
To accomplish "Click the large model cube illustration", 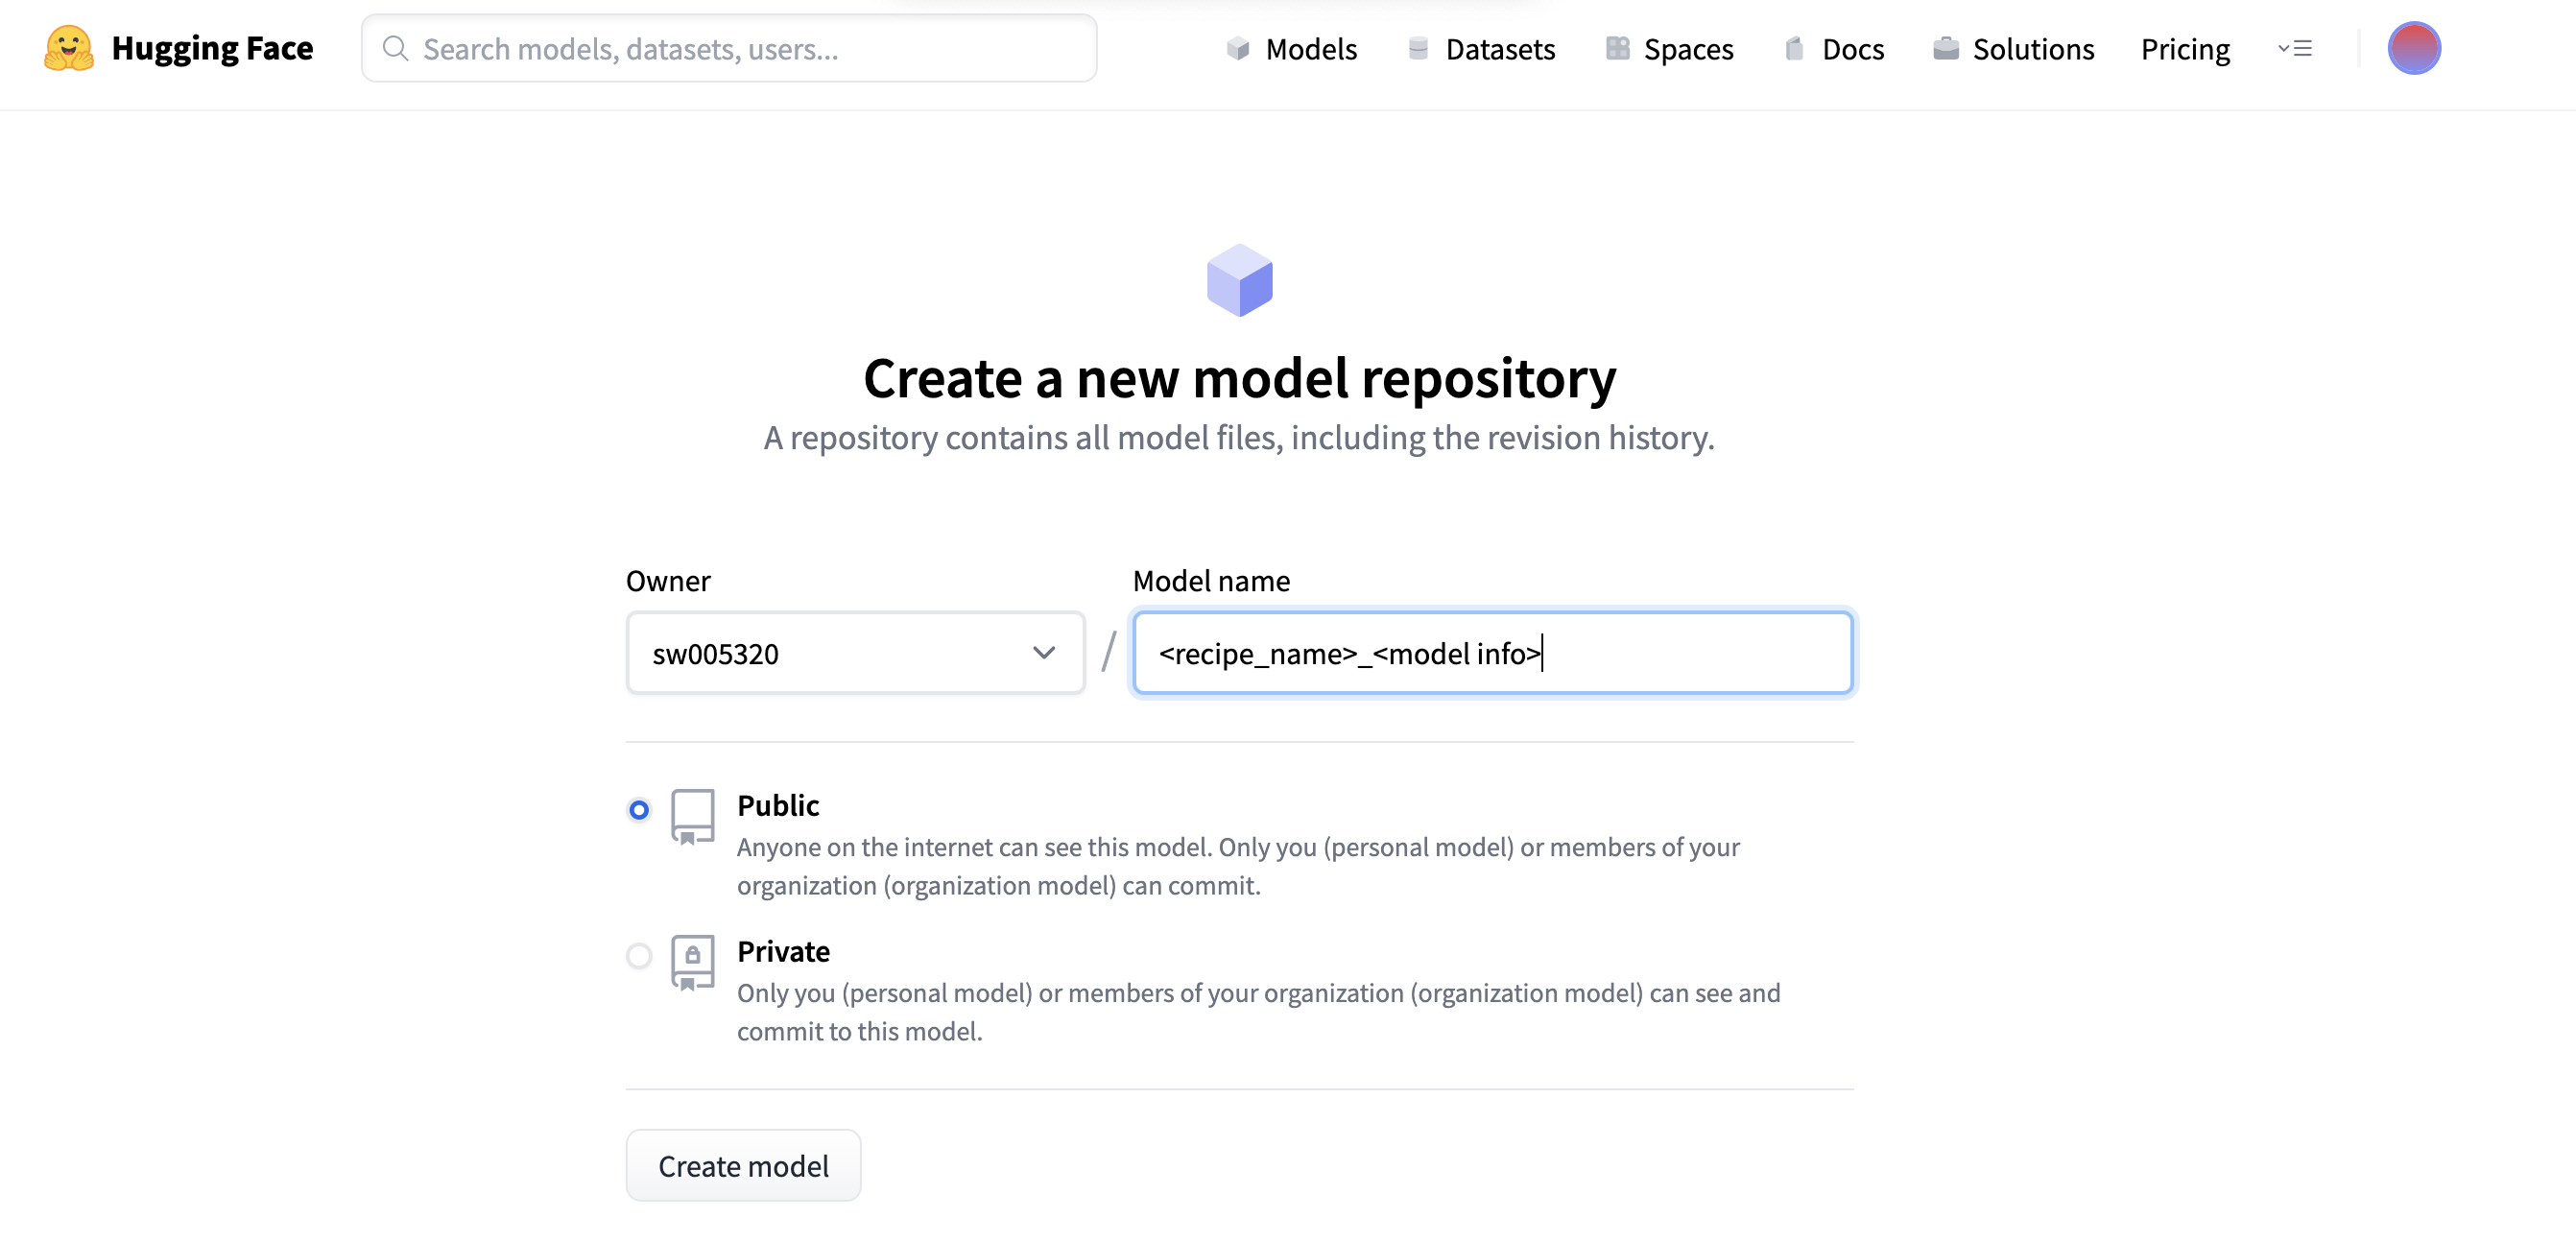I will click(1239, 280).
